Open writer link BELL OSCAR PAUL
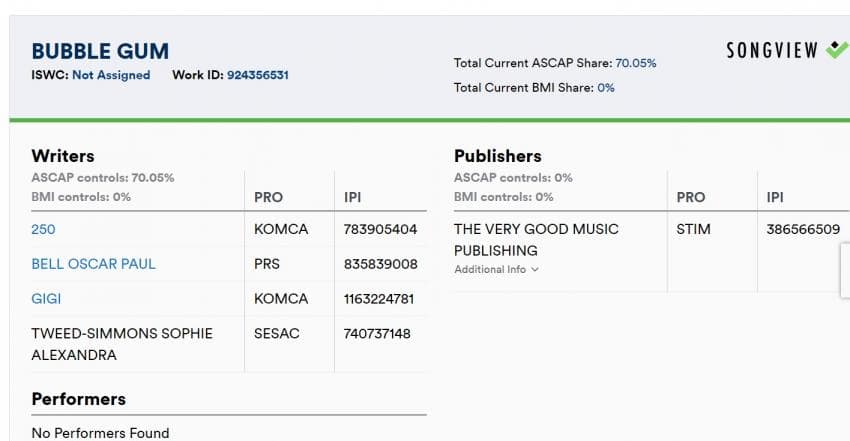 tap(93, 264)
